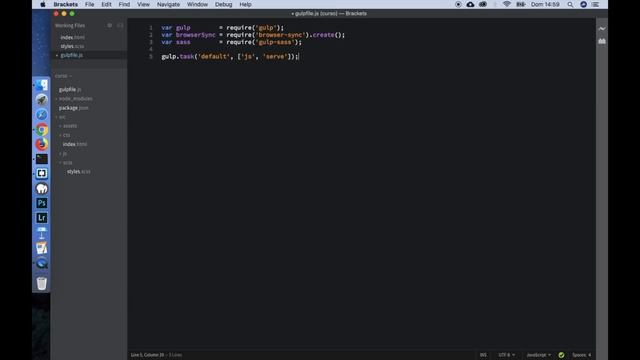Open the Working Files settings gear

tap(109, 25)
